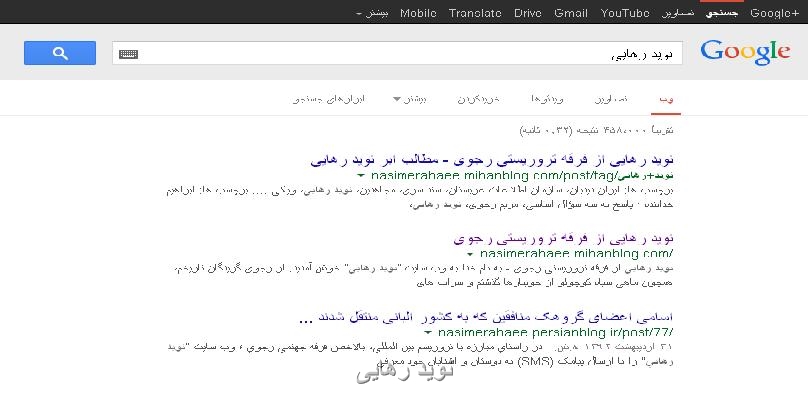The height and width of the screenshot is (395, 809).
Task: Open Google+ in the top bar
Action: (x=774, y=13)
